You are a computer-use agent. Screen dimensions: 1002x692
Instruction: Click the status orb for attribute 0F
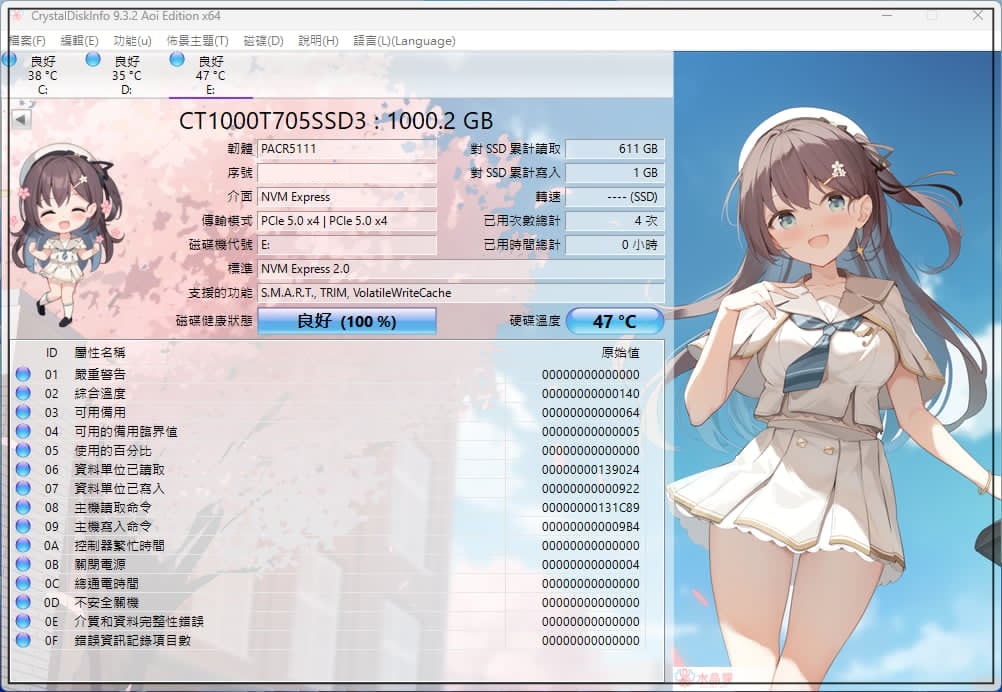point(23,640)
